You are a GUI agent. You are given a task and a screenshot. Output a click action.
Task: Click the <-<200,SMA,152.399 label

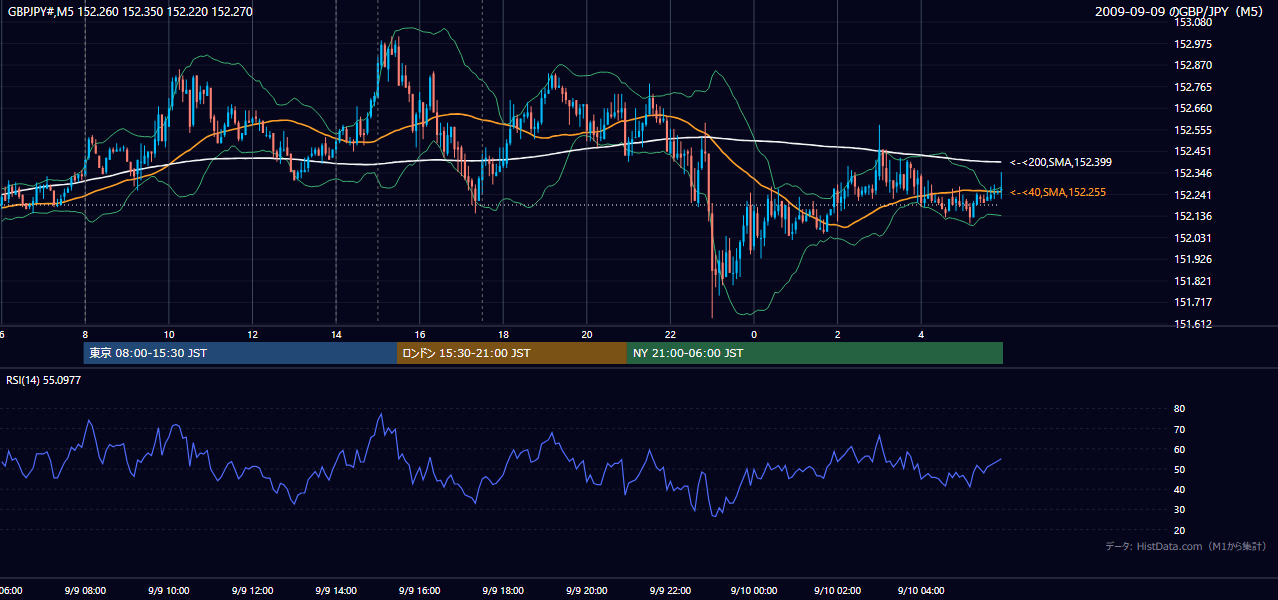[x=1061, y=162]
